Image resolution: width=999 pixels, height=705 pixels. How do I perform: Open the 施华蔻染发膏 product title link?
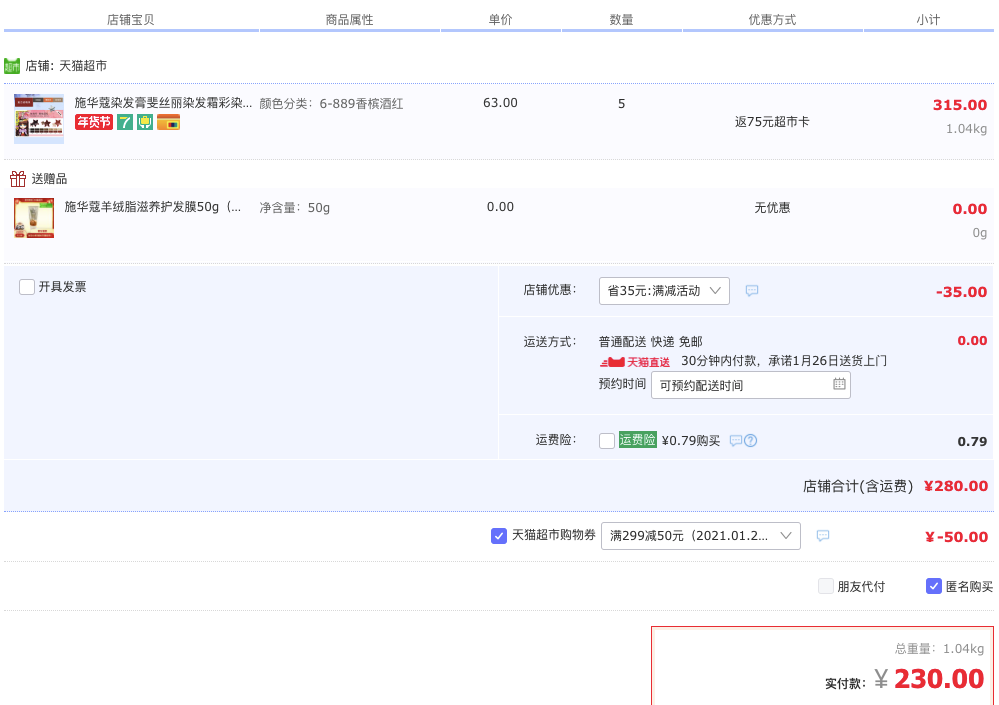(163, 103)
